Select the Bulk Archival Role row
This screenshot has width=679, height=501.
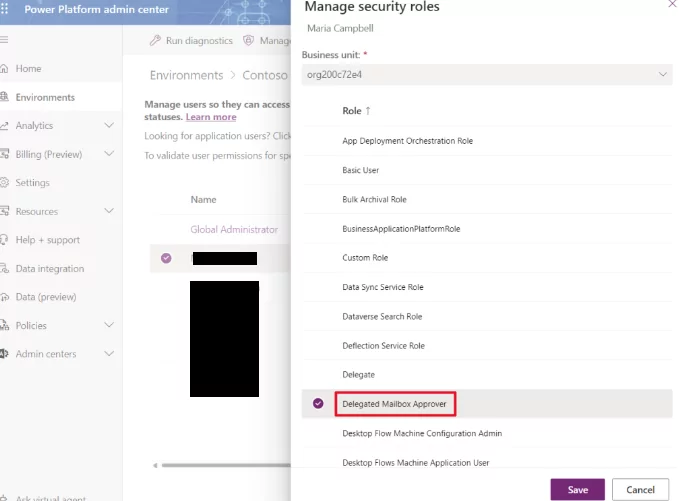pos(487,199)
